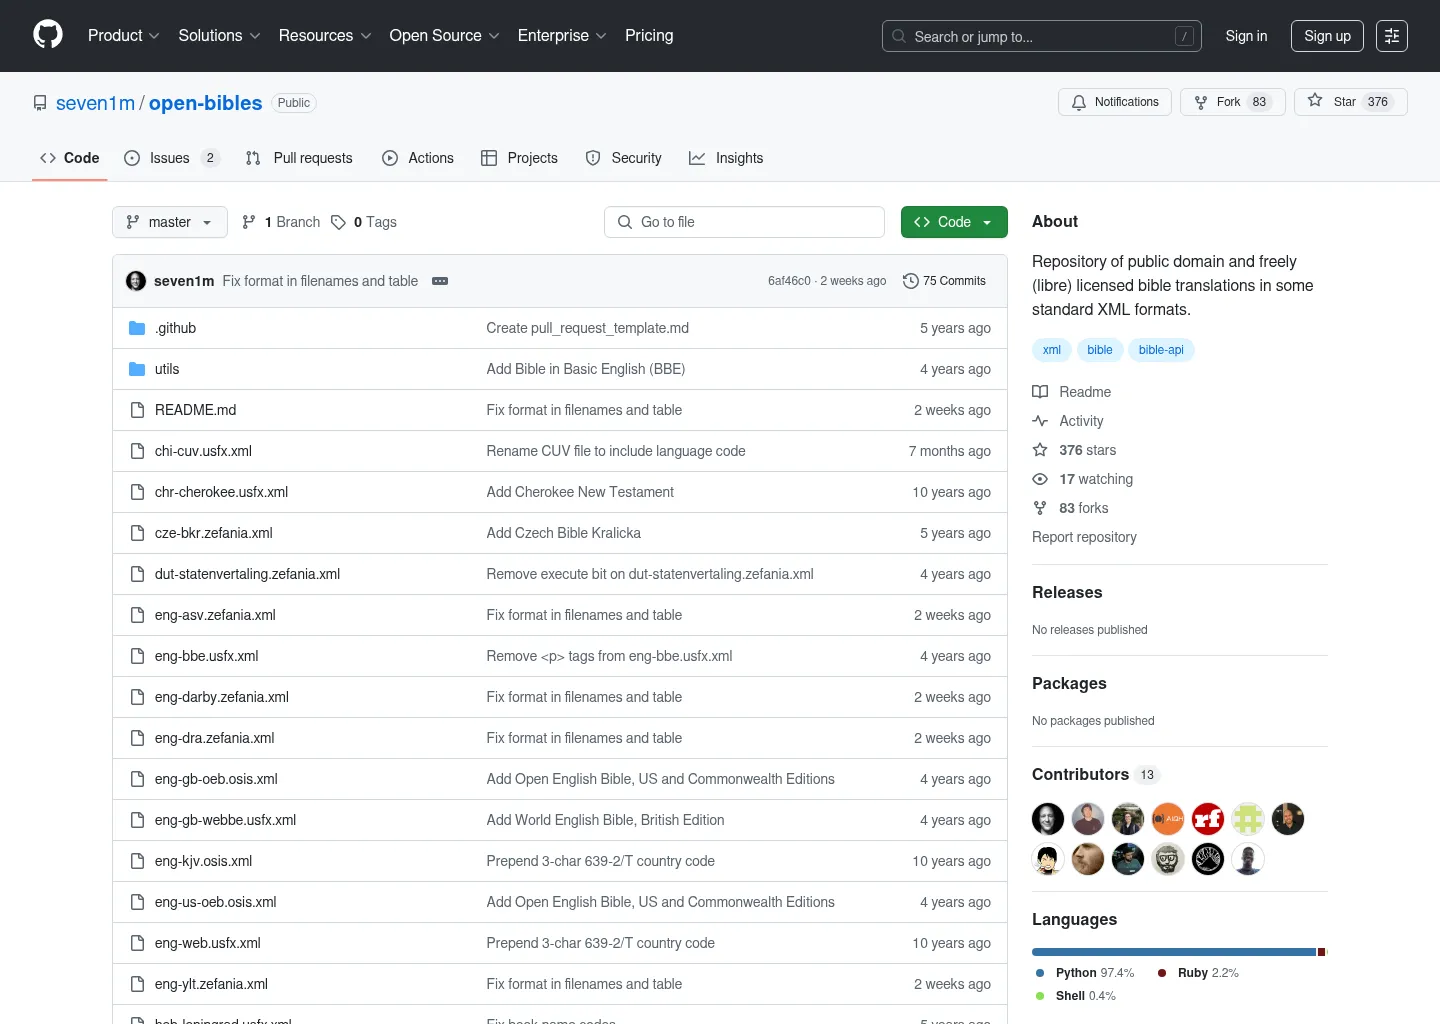Open eng-web.usfx.xml file

(x=208, y=943)
